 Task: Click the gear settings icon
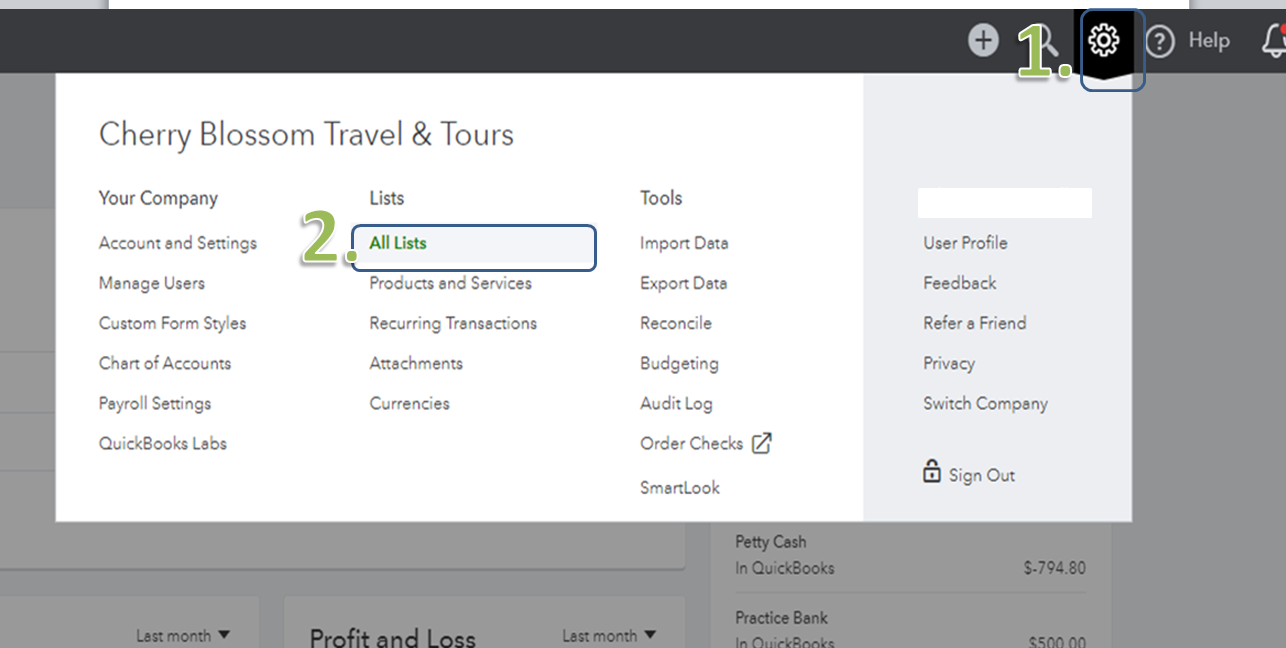pyautogui.click(x=1104, y=41)
